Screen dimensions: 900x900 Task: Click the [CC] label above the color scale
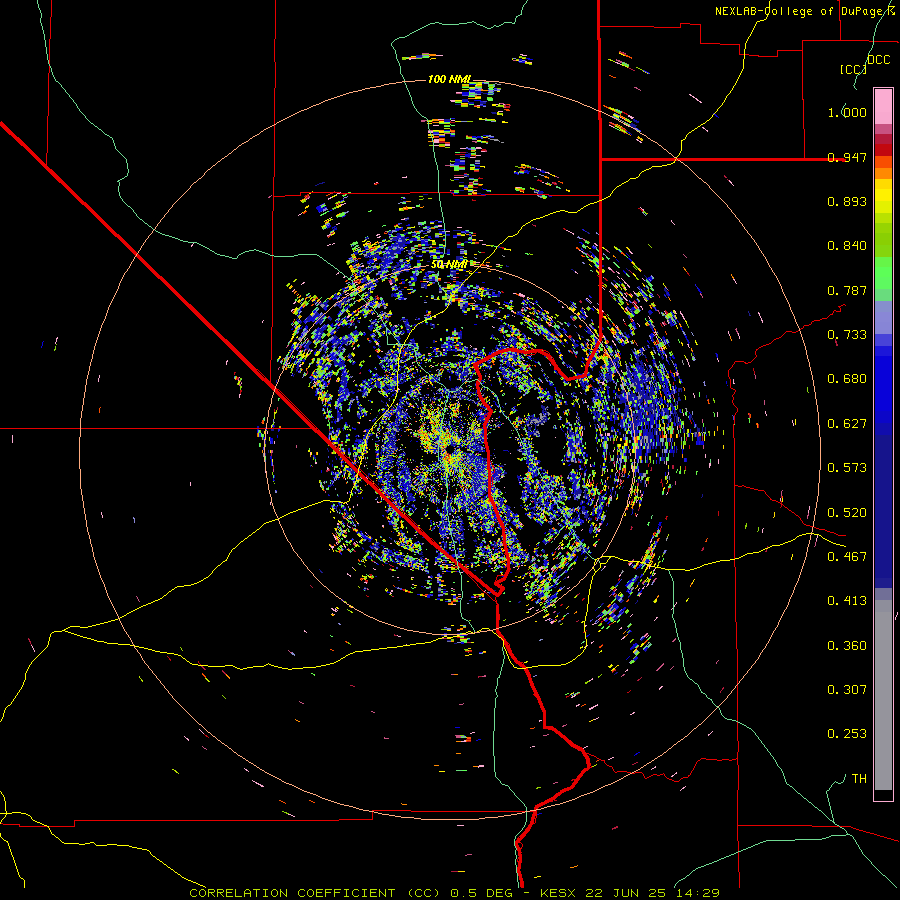pyautogui.click(x=853, y=69)
